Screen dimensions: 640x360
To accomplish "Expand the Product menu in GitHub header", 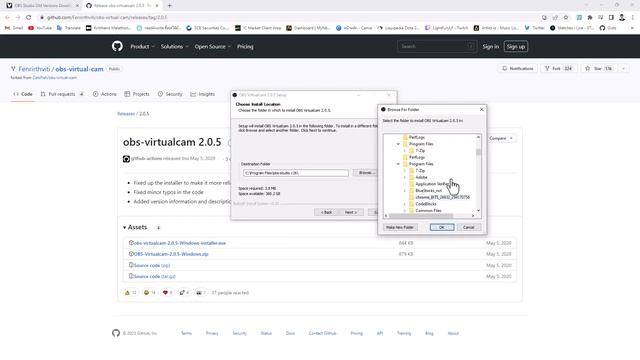I will [x=142, y=47].
